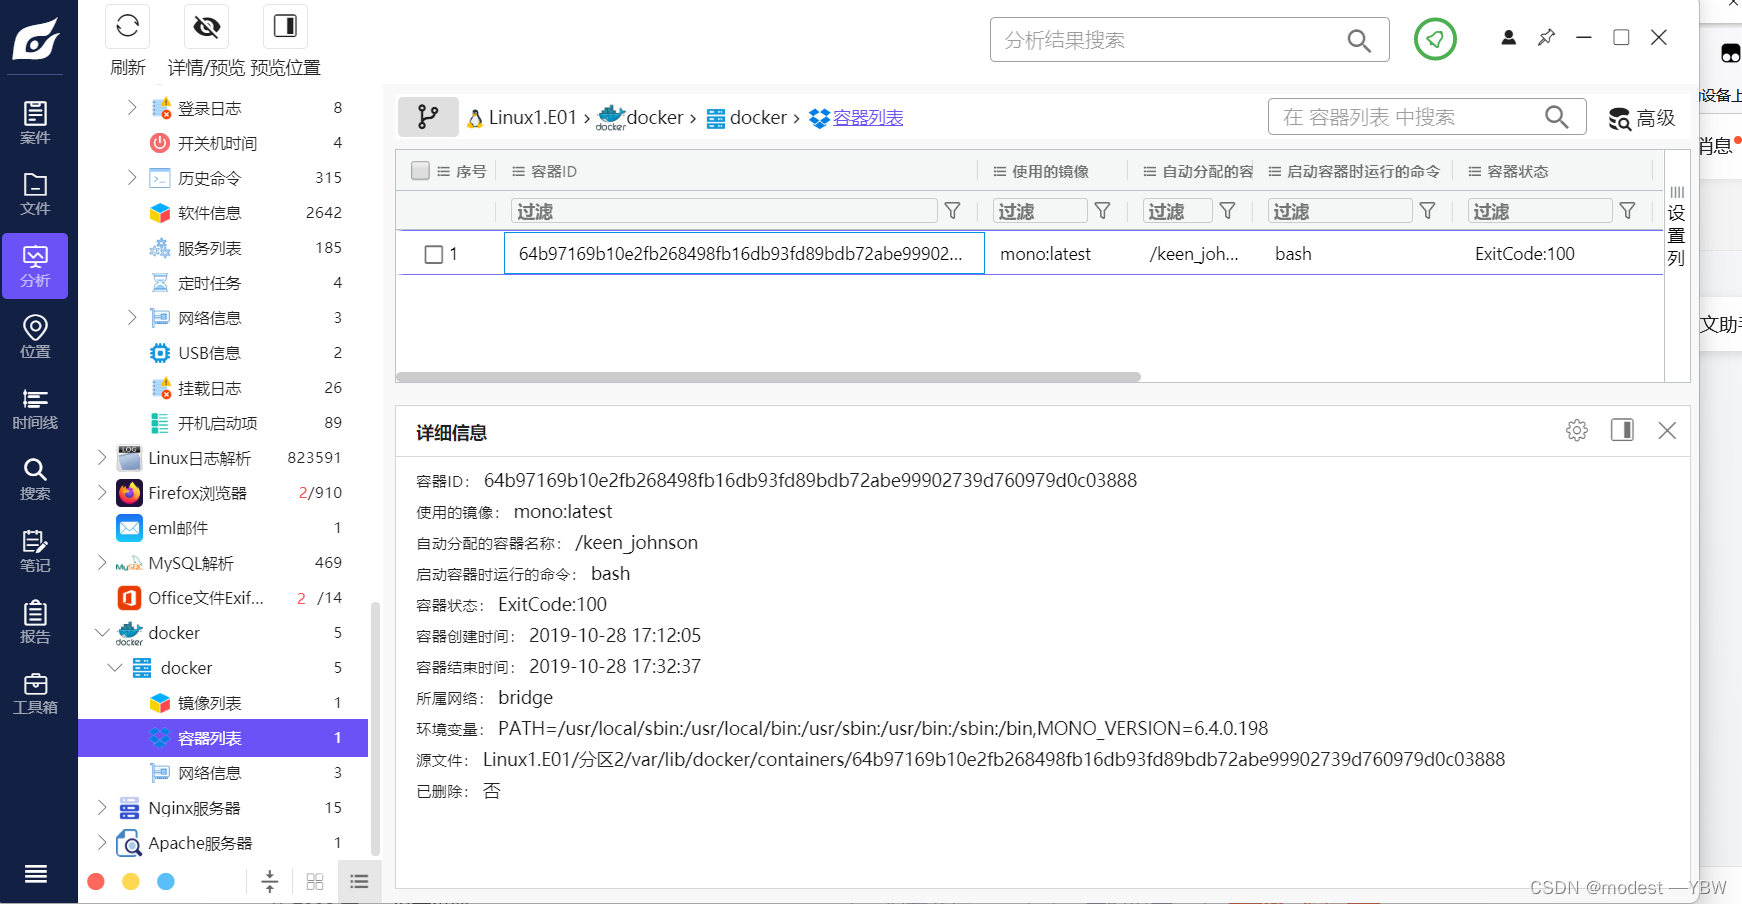Screen dimensions: 1742x904
Task: Check the checkbox for container row 1
Action: click(433, 254)
